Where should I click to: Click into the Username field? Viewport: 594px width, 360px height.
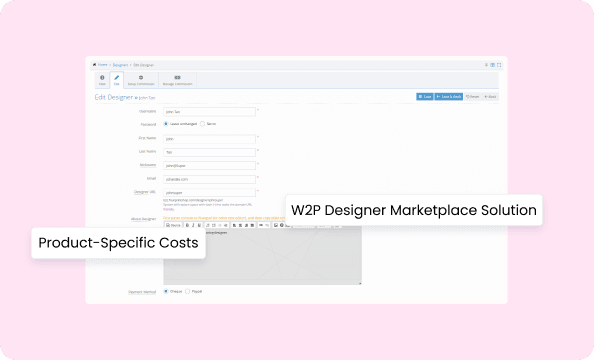tap(209, 112)
